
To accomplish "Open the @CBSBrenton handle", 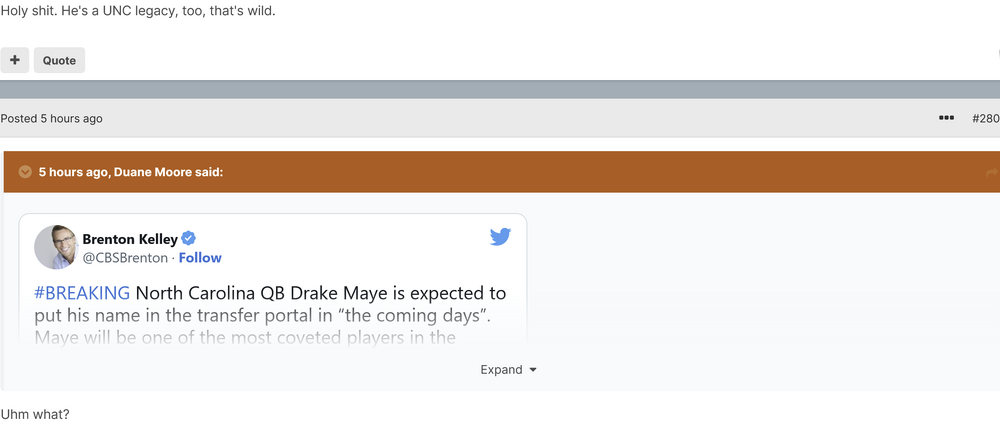I will coord(124,258).
